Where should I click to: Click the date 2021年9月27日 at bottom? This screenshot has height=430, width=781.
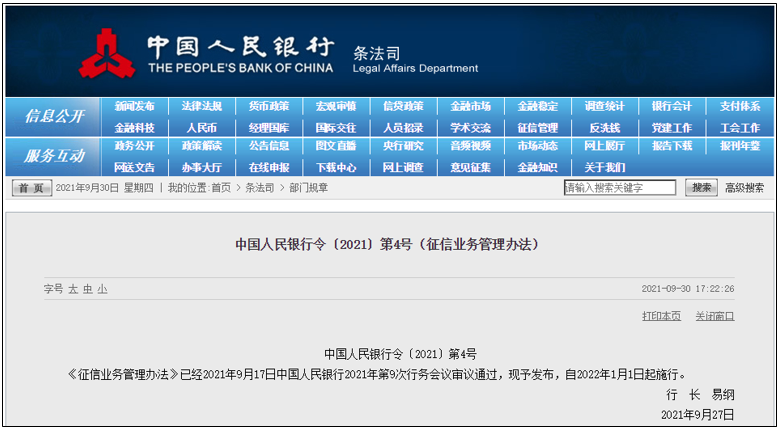tap(698, 415)
